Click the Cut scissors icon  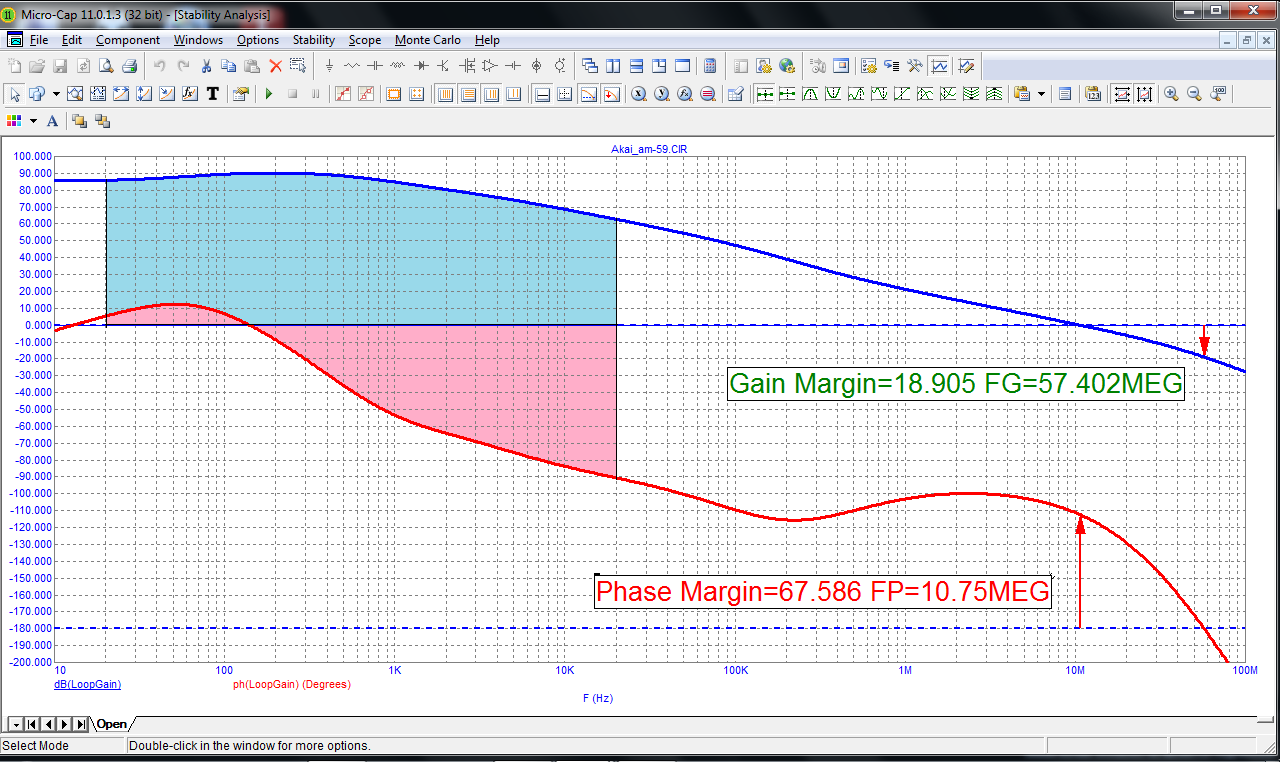click(x=206, y=66)
